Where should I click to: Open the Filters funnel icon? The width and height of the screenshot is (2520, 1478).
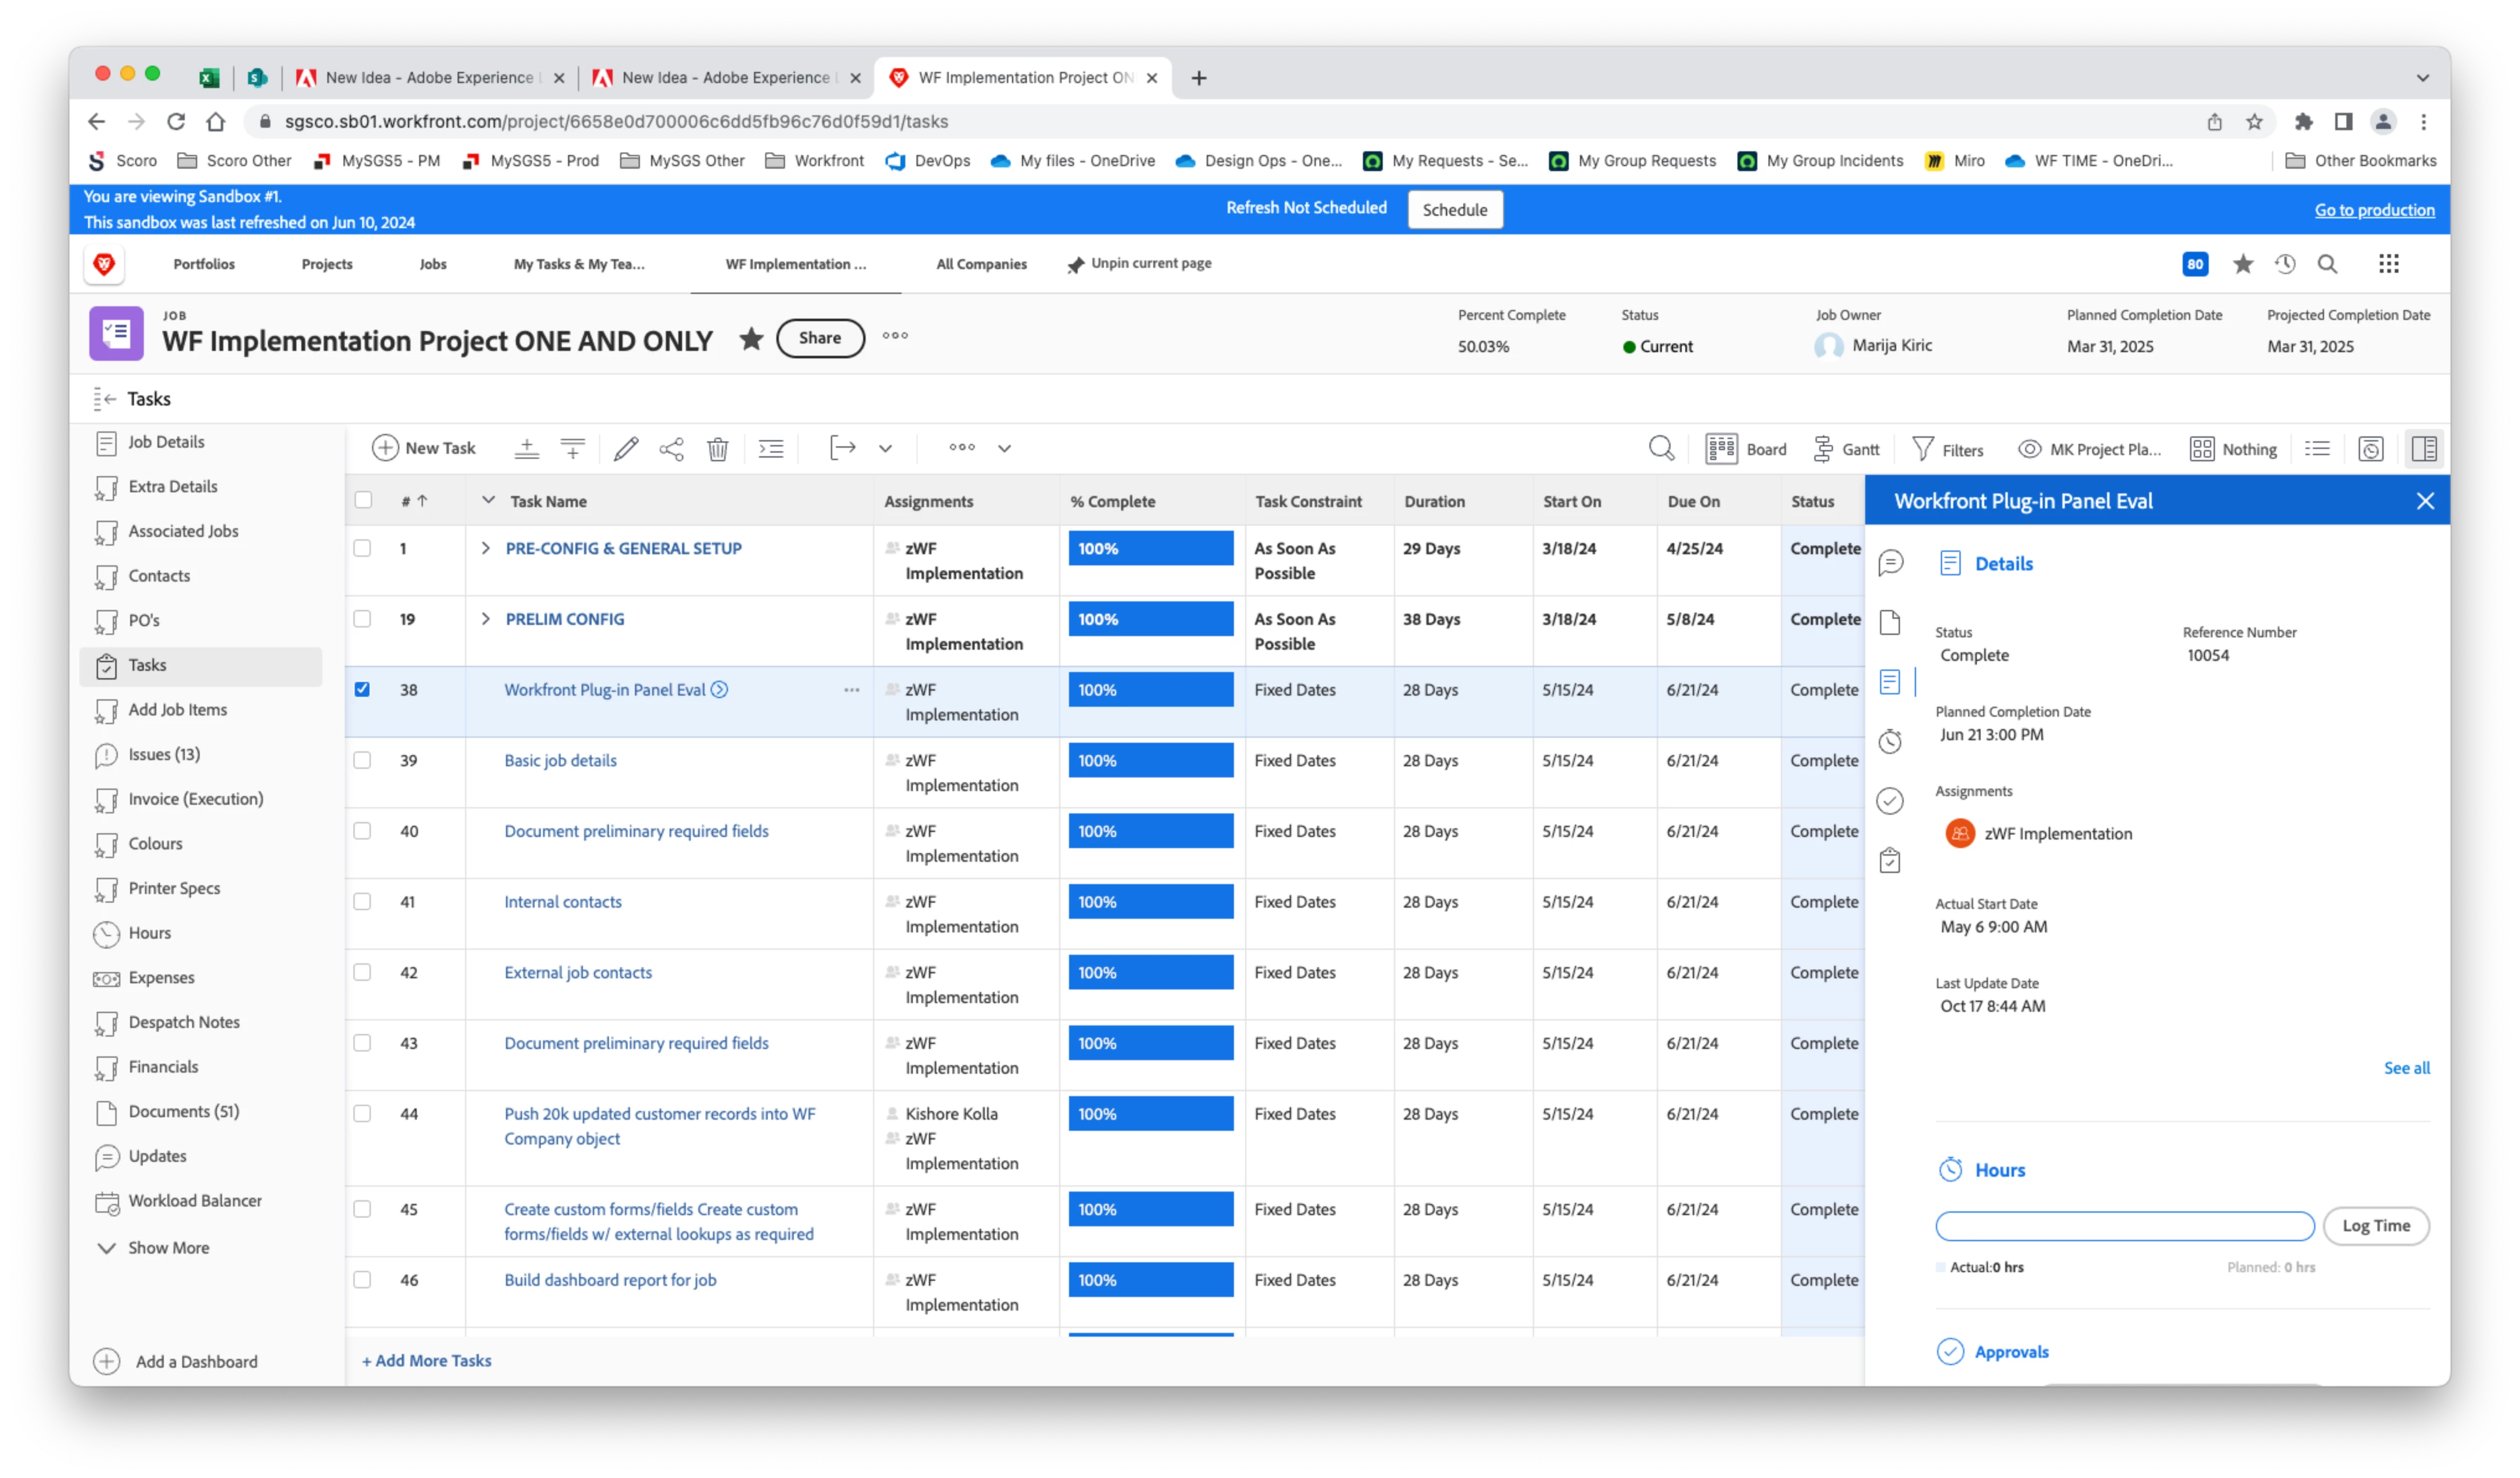(x=1923, y=449)
